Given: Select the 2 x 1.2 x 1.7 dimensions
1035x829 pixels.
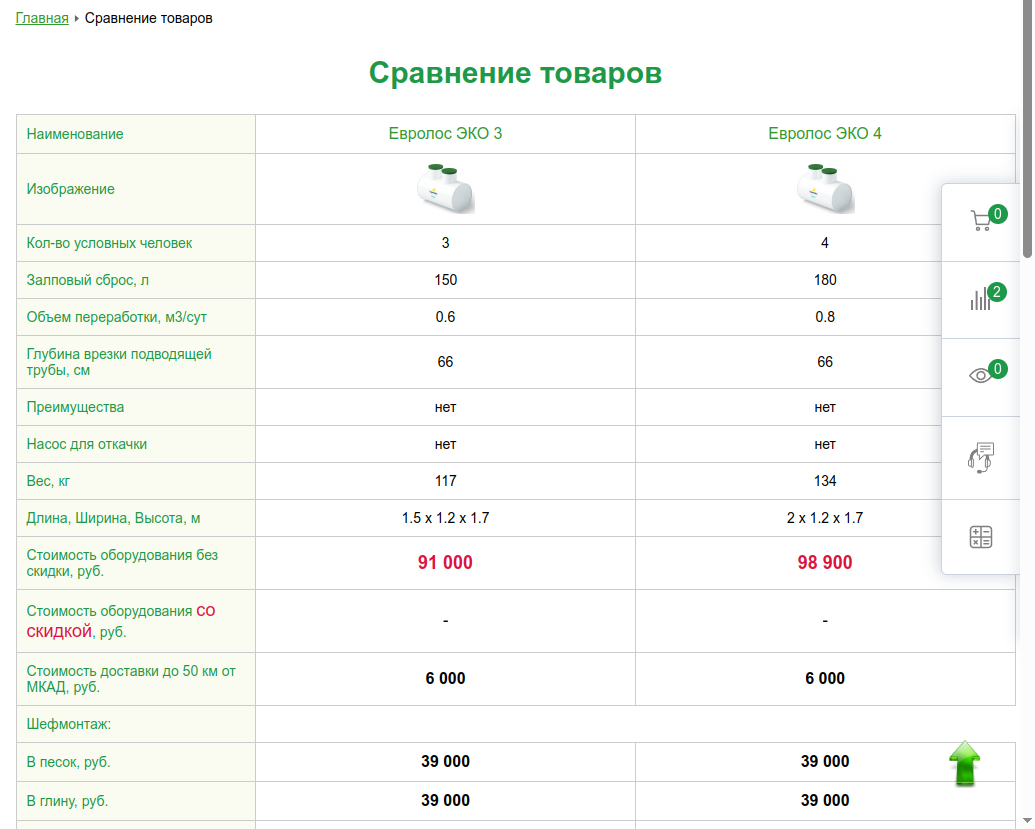Looking at the screenshot, I should tap(825, 517).
